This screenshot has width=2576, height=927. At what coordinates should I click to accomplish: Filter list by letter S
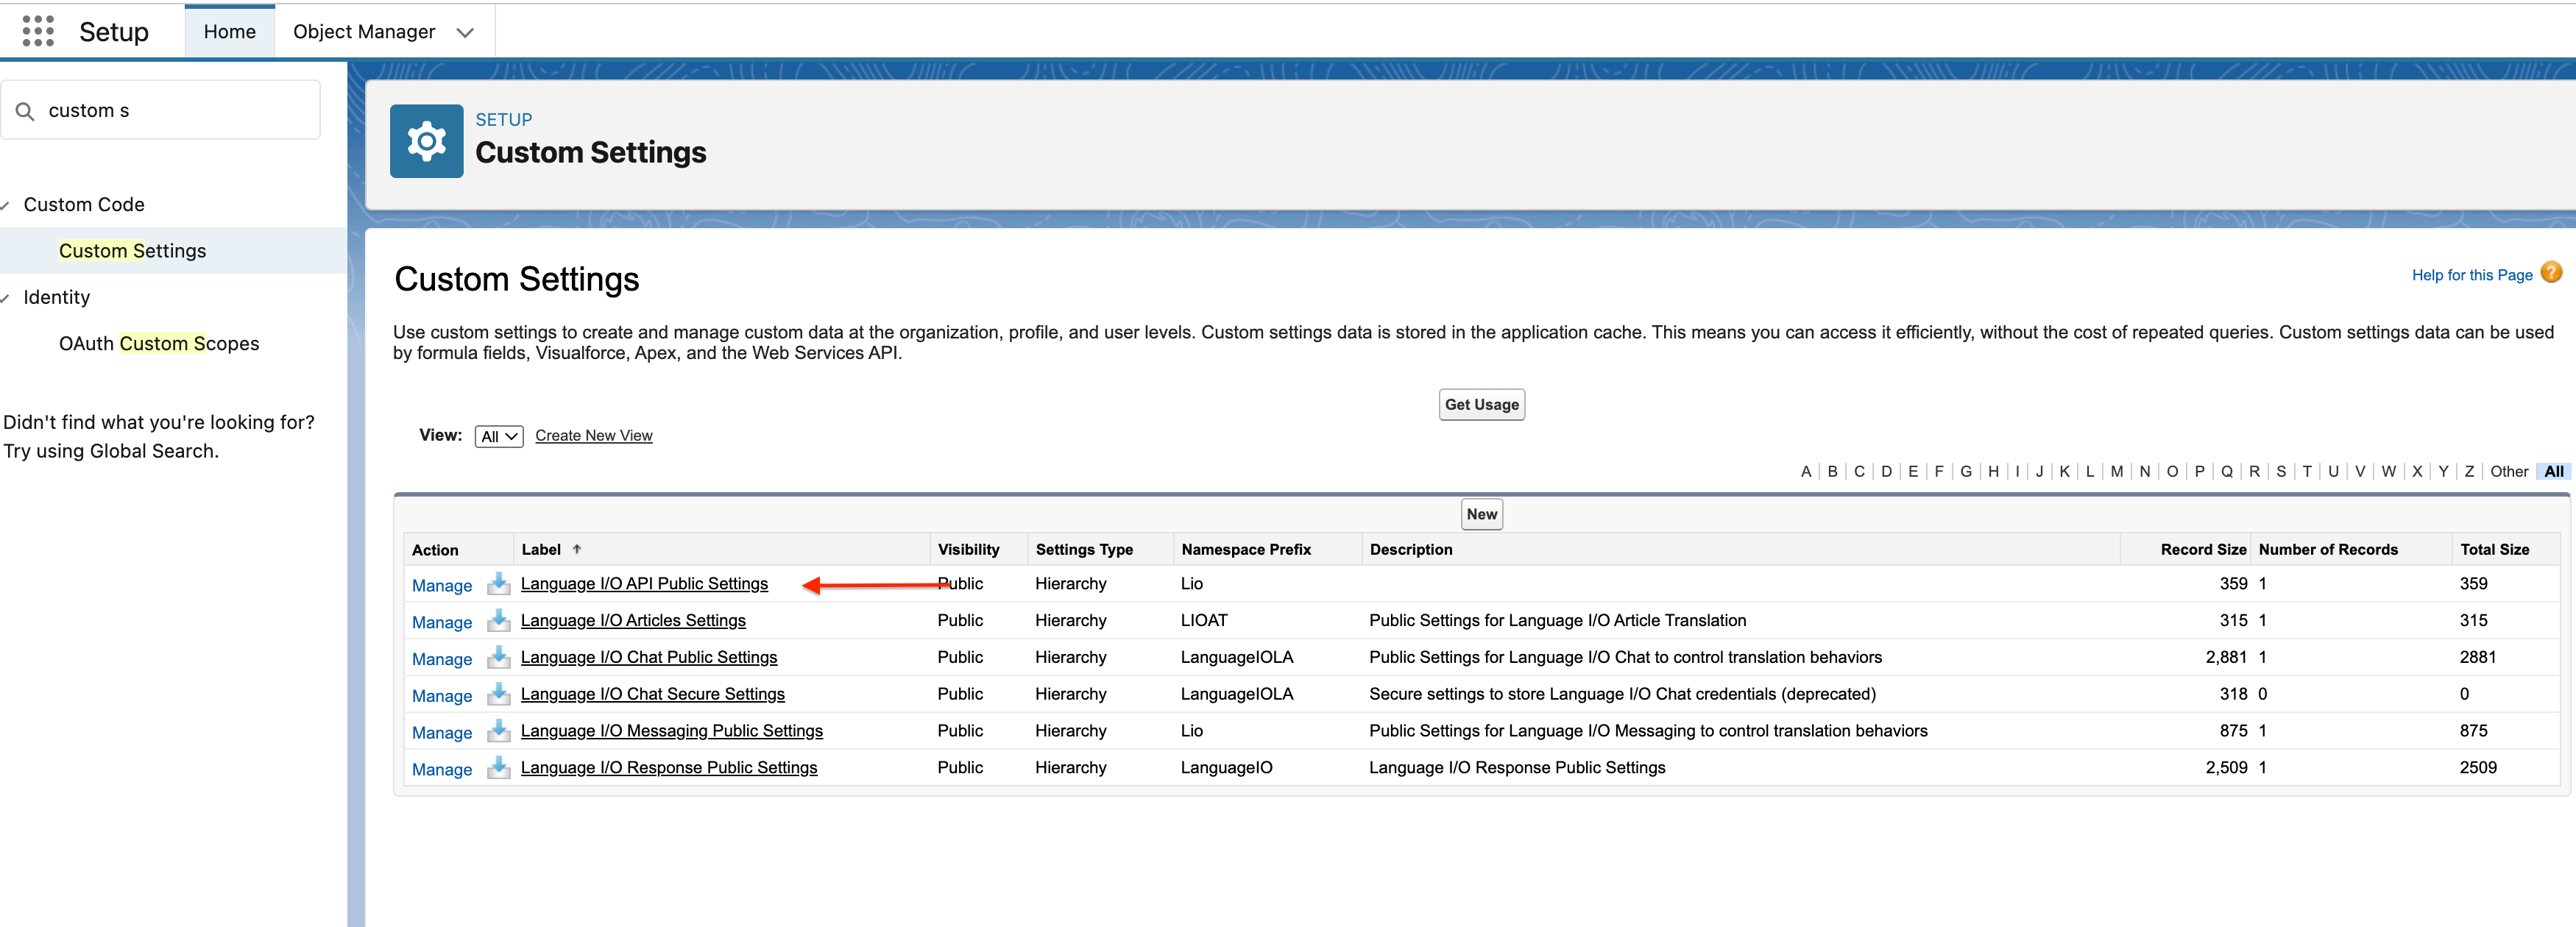(x=2281, y=471)
